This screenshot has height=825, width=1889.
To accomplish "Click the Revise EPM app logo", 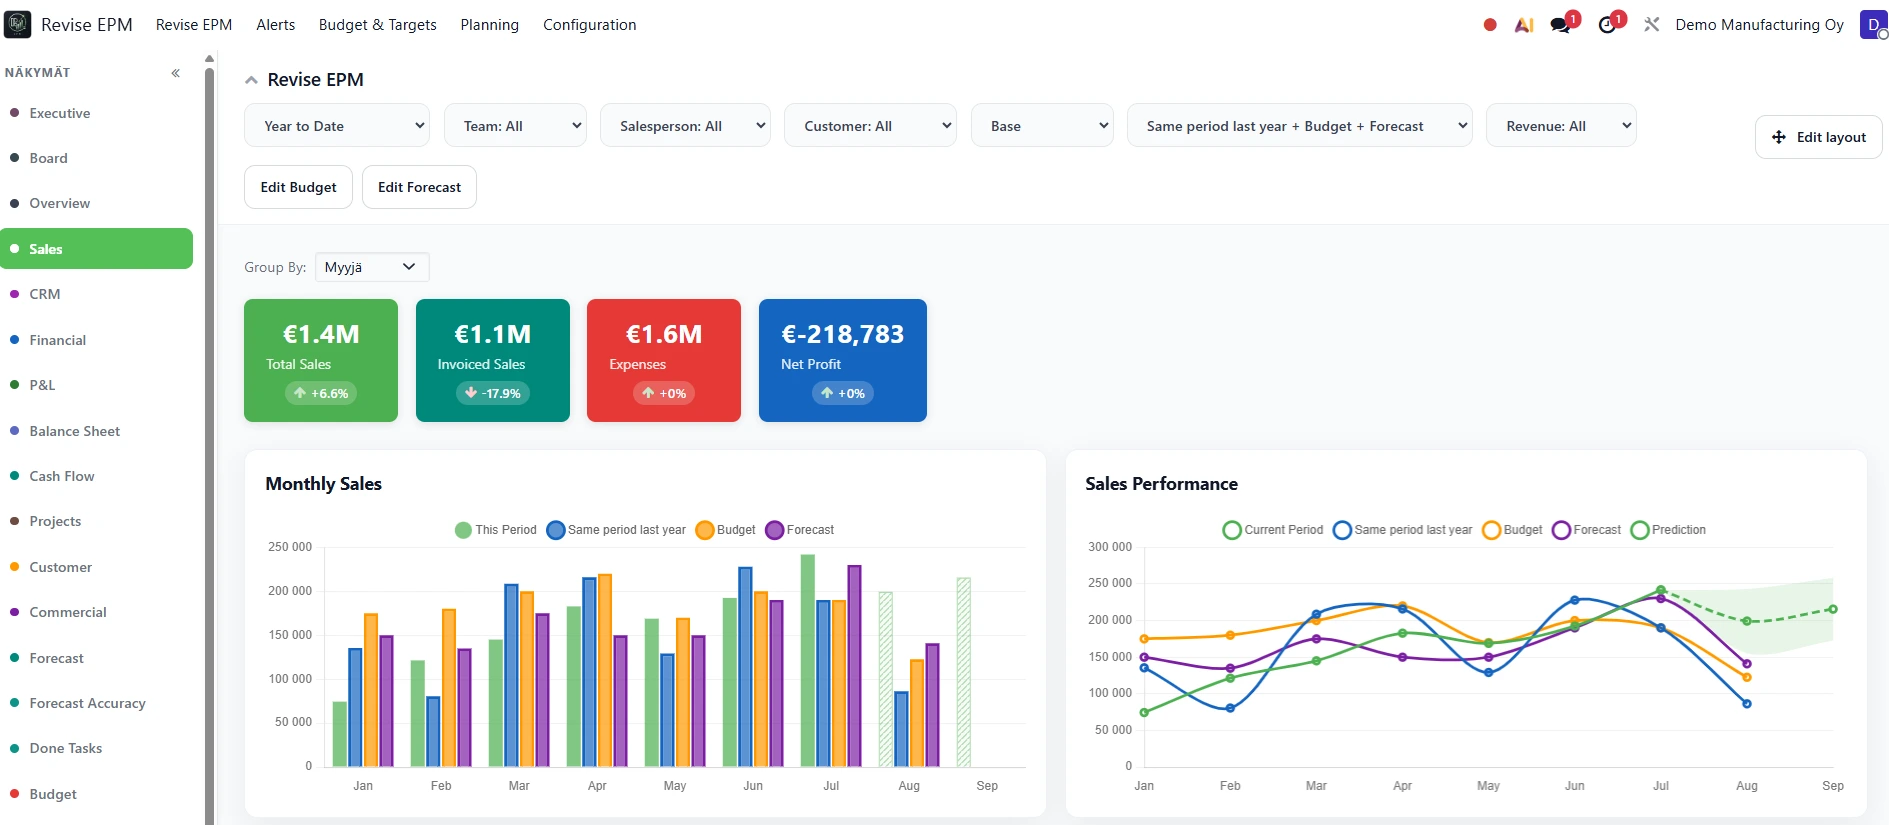I will [x=18, y=24].
